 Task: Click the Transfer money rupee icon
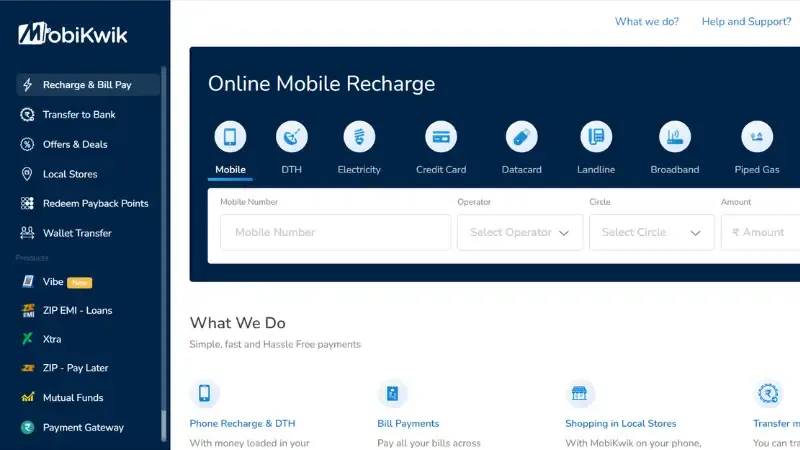pos(768,393)
